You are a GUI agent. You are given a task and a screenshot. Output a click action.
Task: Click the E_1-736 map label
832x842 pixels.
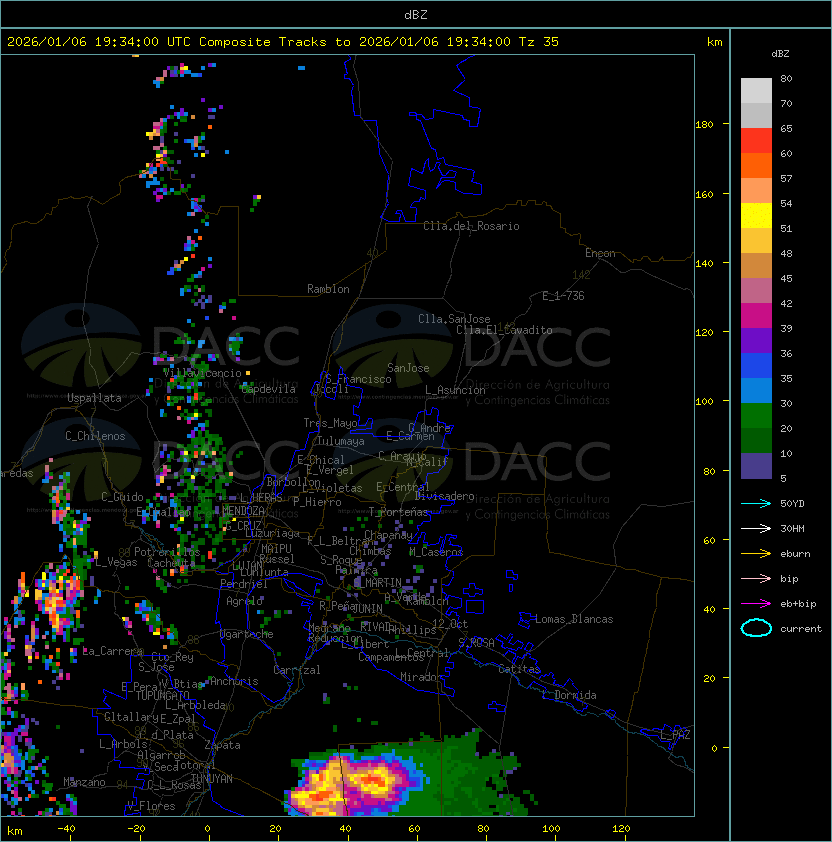(563, 296)
